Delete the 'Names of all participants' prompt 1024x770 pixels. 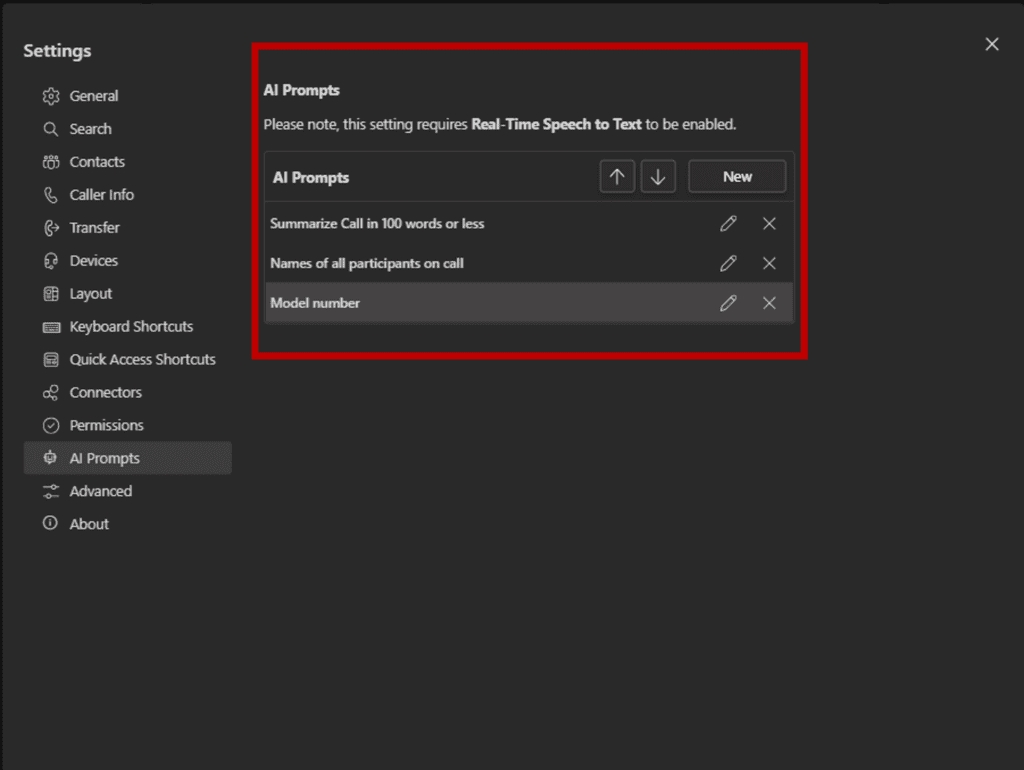click(x=769, y=263)
